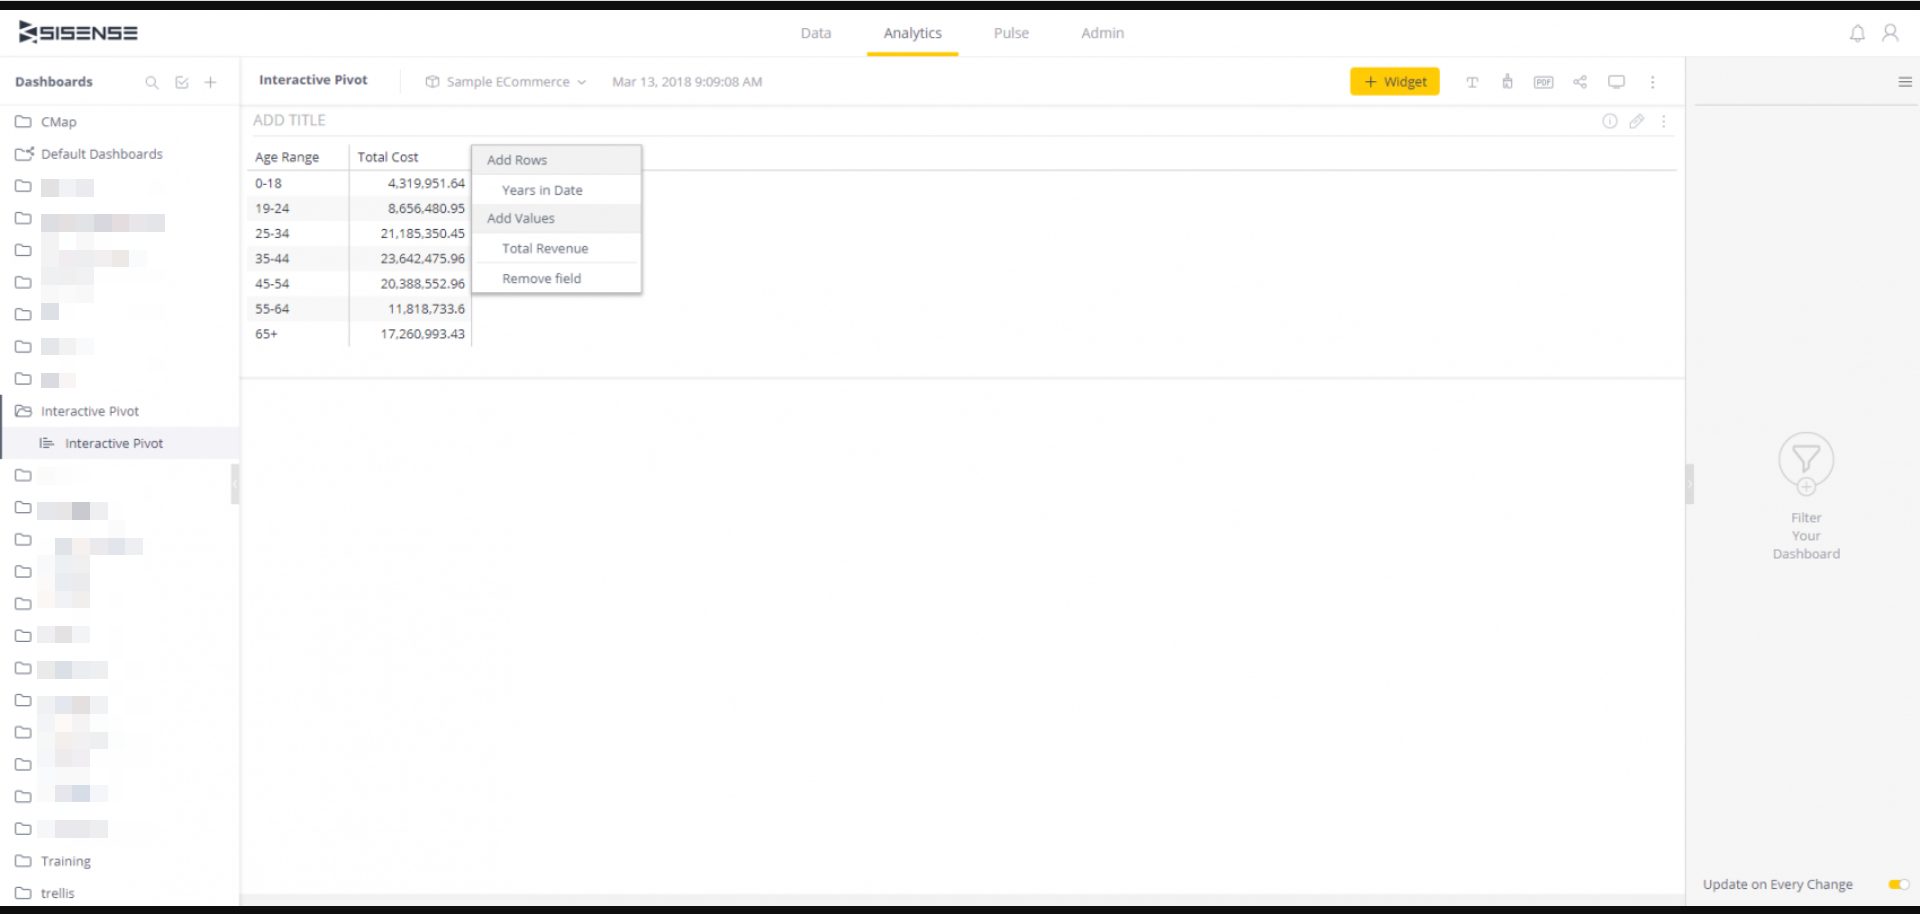
Task: Open the right panel hamburger menu
Action: 1903,82
